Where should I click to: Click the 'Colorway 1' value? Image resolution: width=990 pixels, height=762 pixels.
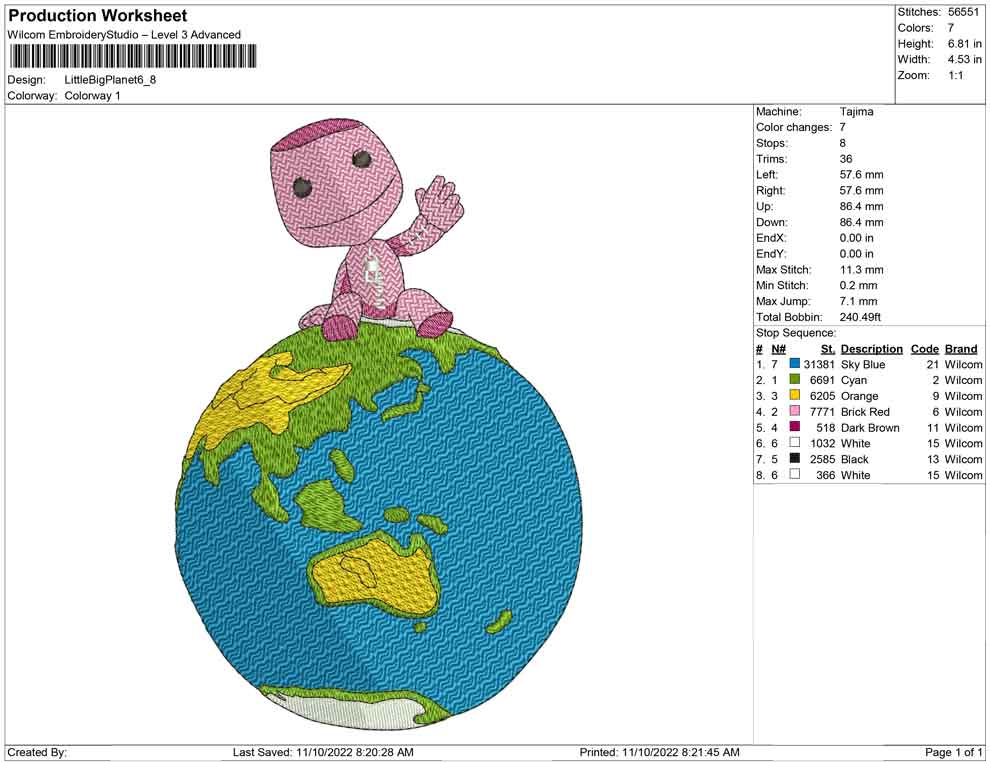(x=92, y=96)
